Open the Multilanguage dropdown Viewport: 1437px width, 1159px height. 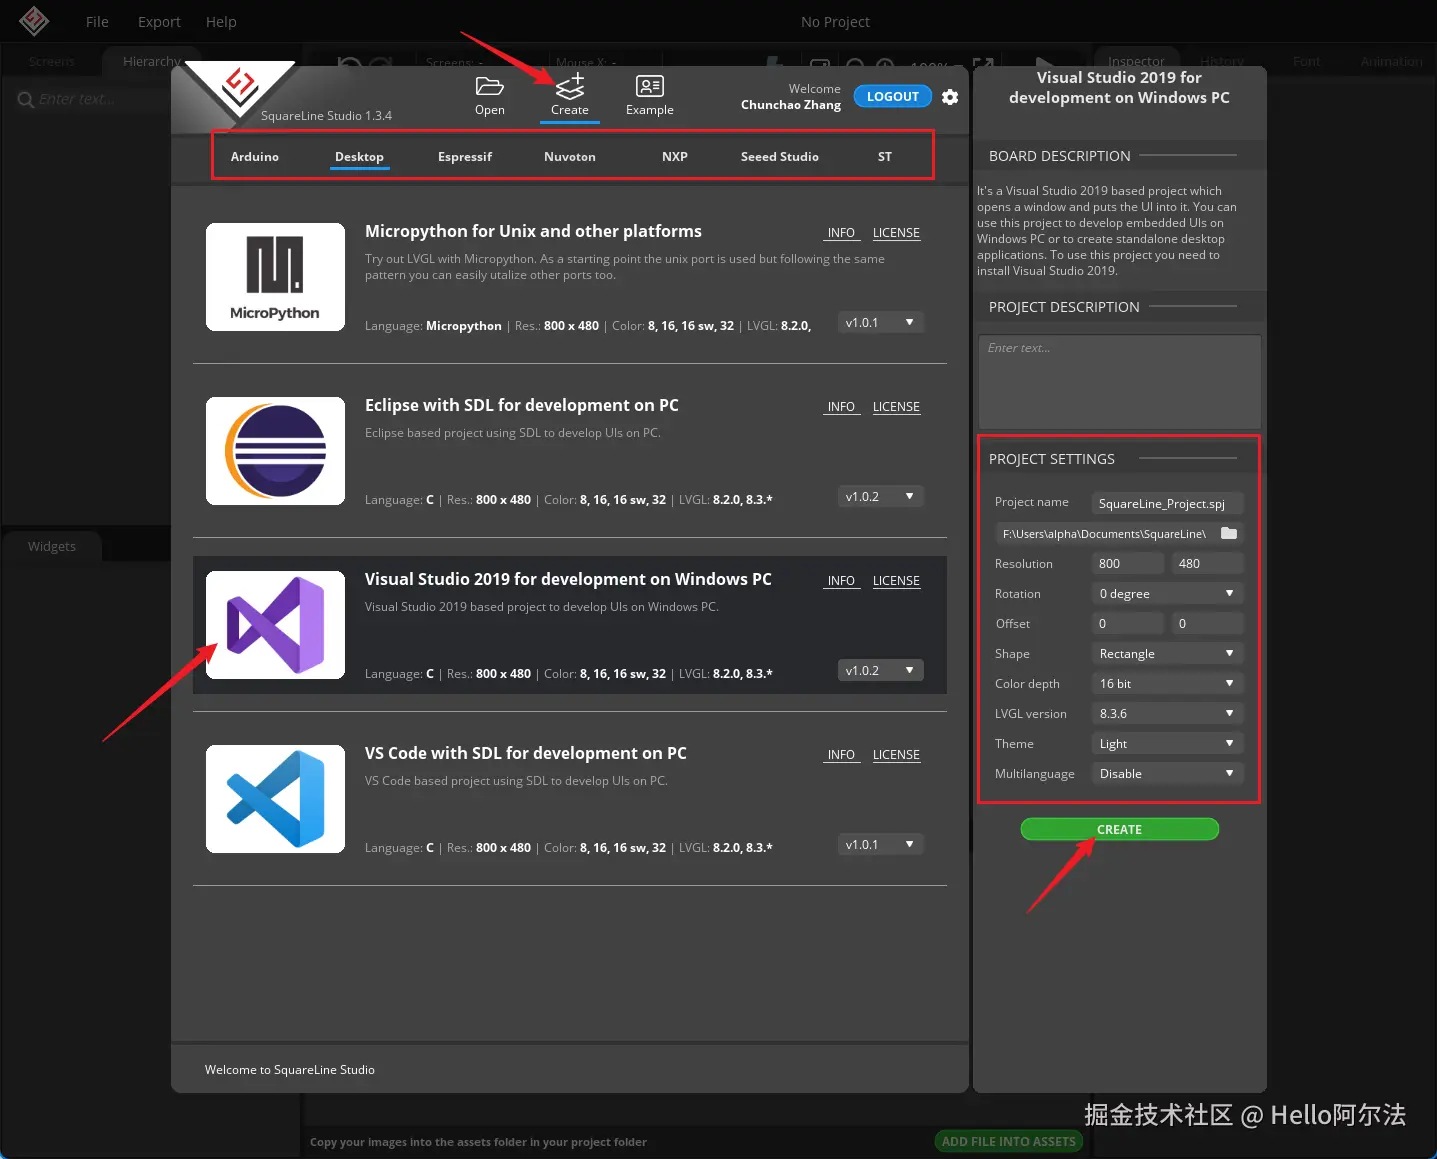tap(1167, 773)
